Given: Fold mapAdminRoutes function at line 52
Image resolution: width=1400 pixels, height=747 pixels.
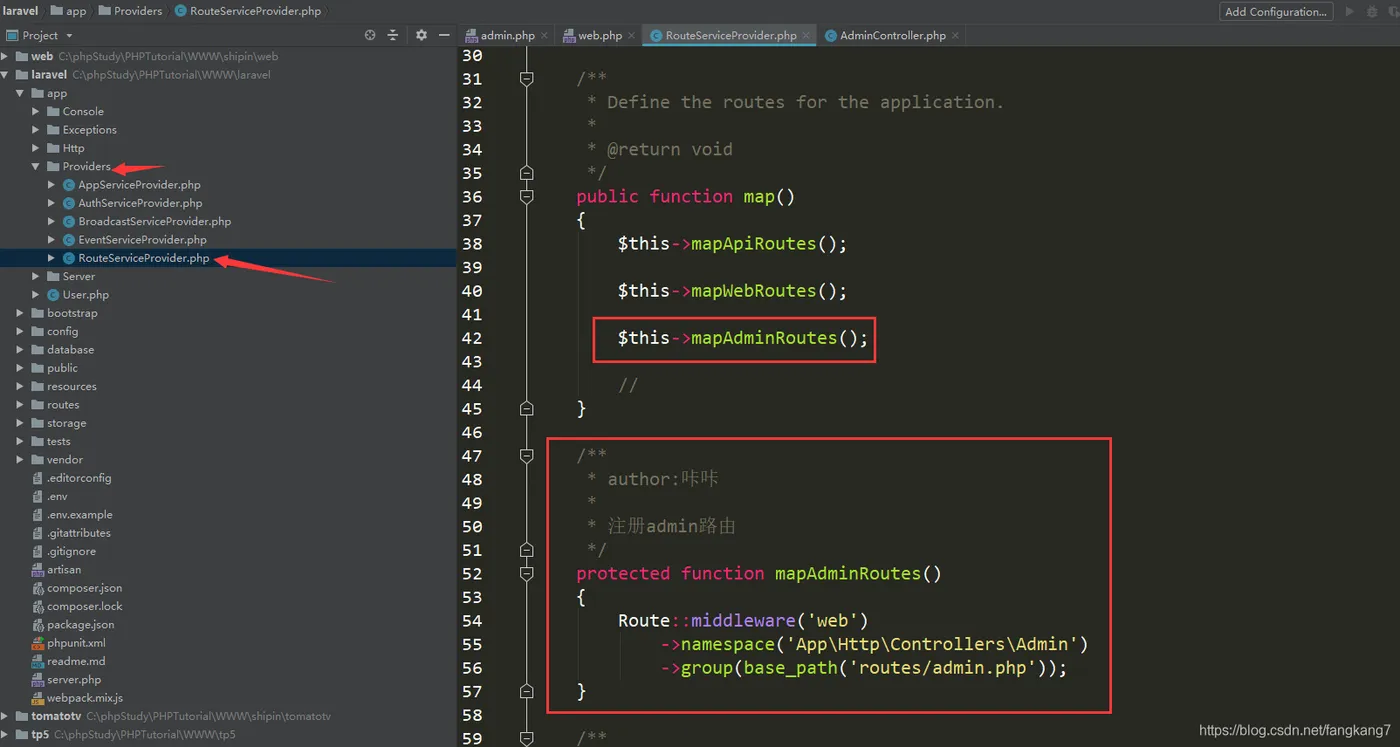Looking at the screenshot, I should tap(527, 574).
